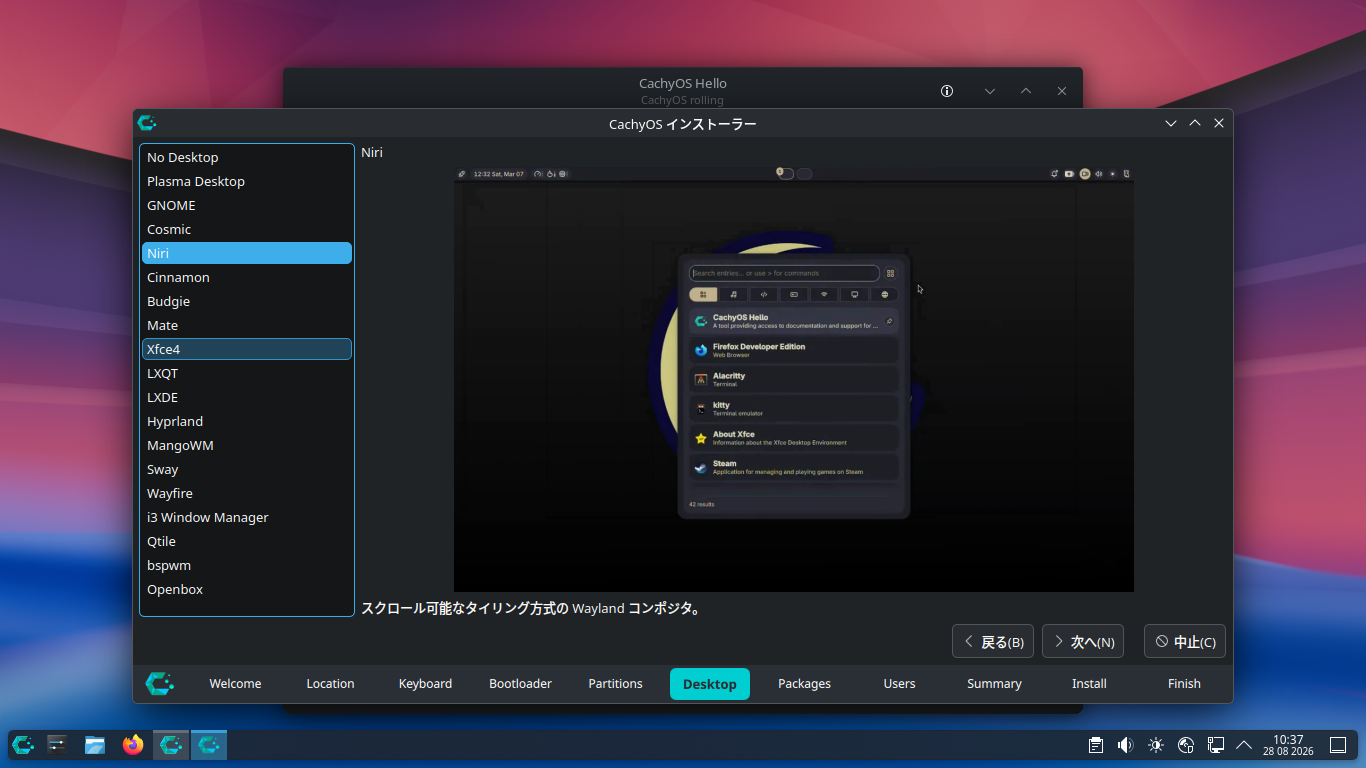Open the second taskbar icon beside the launcher
Screen dimensions: 1366x768
point(57,744)
